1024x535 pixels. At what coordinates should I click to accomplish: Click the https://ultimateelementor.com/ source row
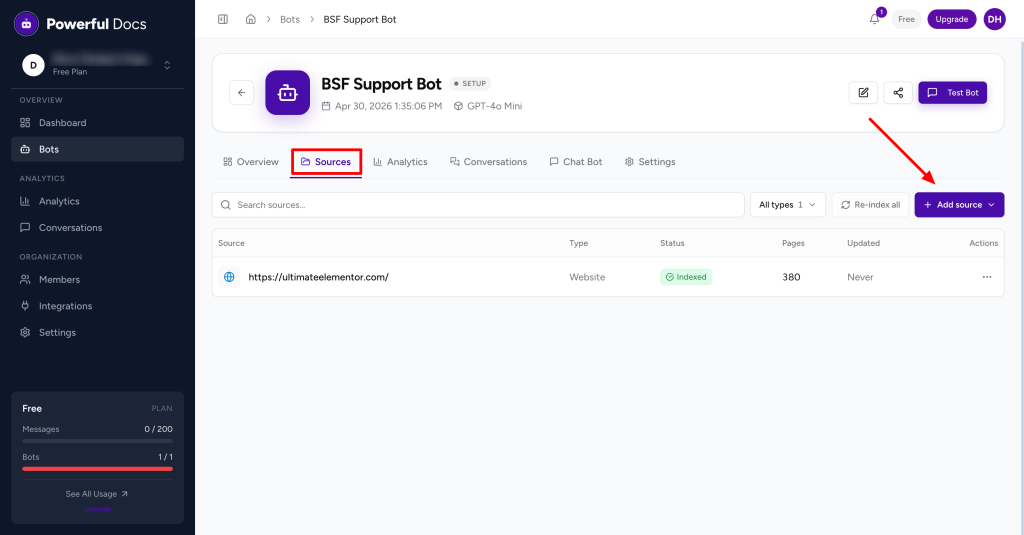[608, 277]
